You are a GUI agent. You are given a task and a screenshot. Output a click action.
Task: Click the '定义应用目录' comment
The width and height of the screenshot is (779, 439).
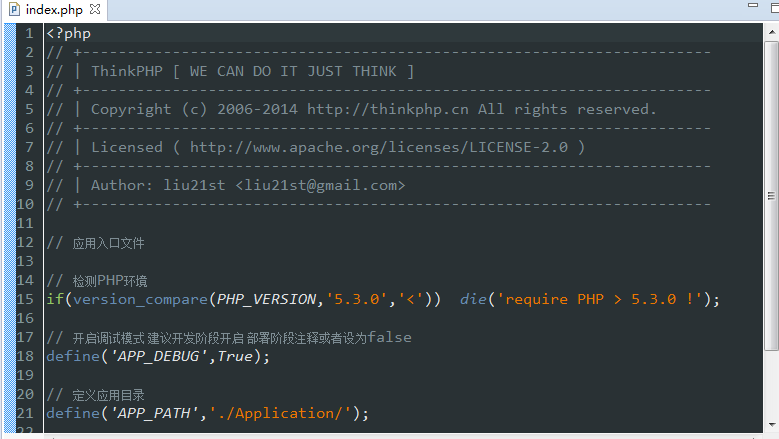click(x=108, y=395)
